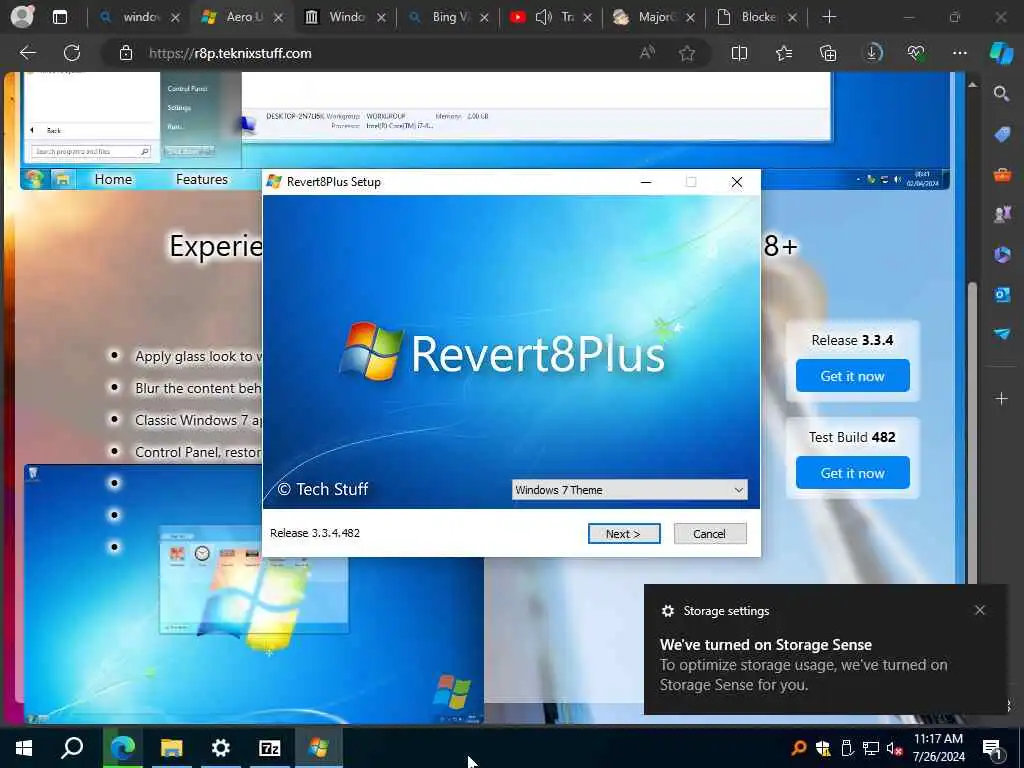Customize sidebar with the plus icon

click(1001, 398)
